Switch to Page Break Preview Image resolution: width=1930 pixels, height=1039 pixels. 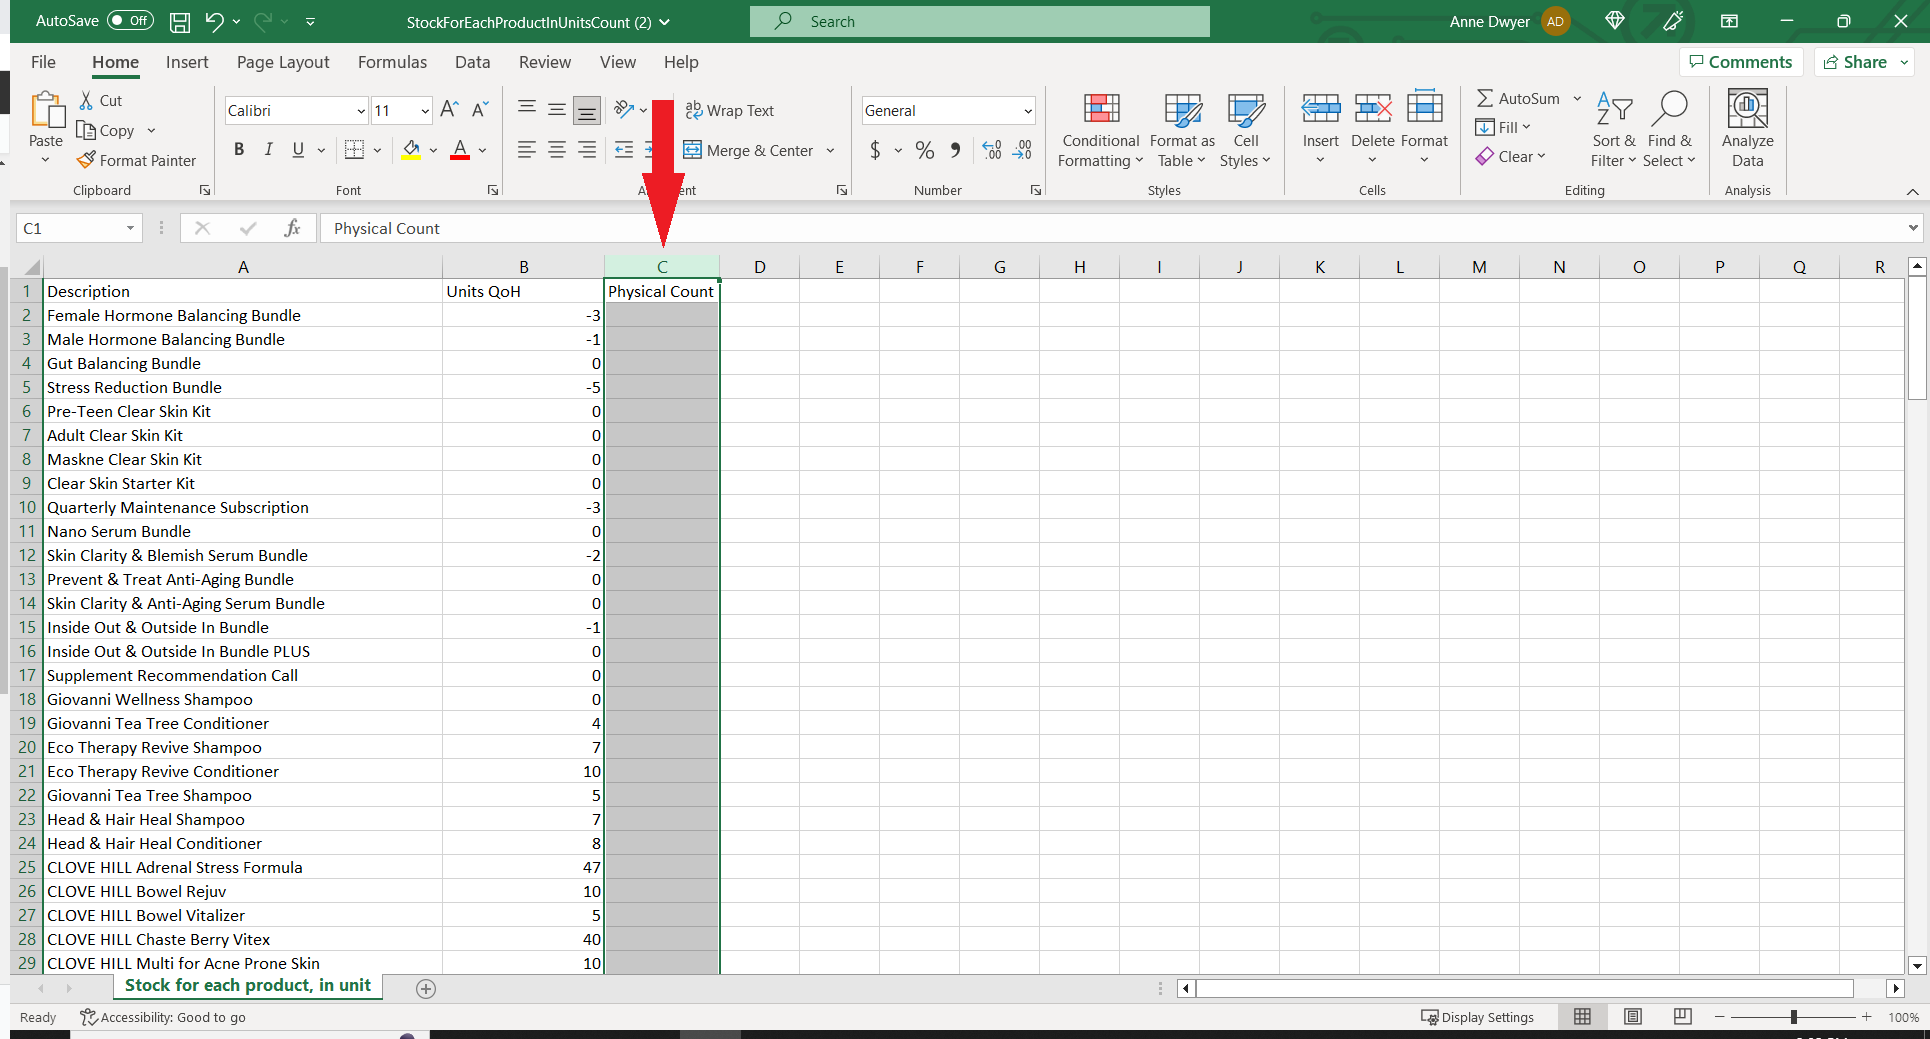1683,1016
